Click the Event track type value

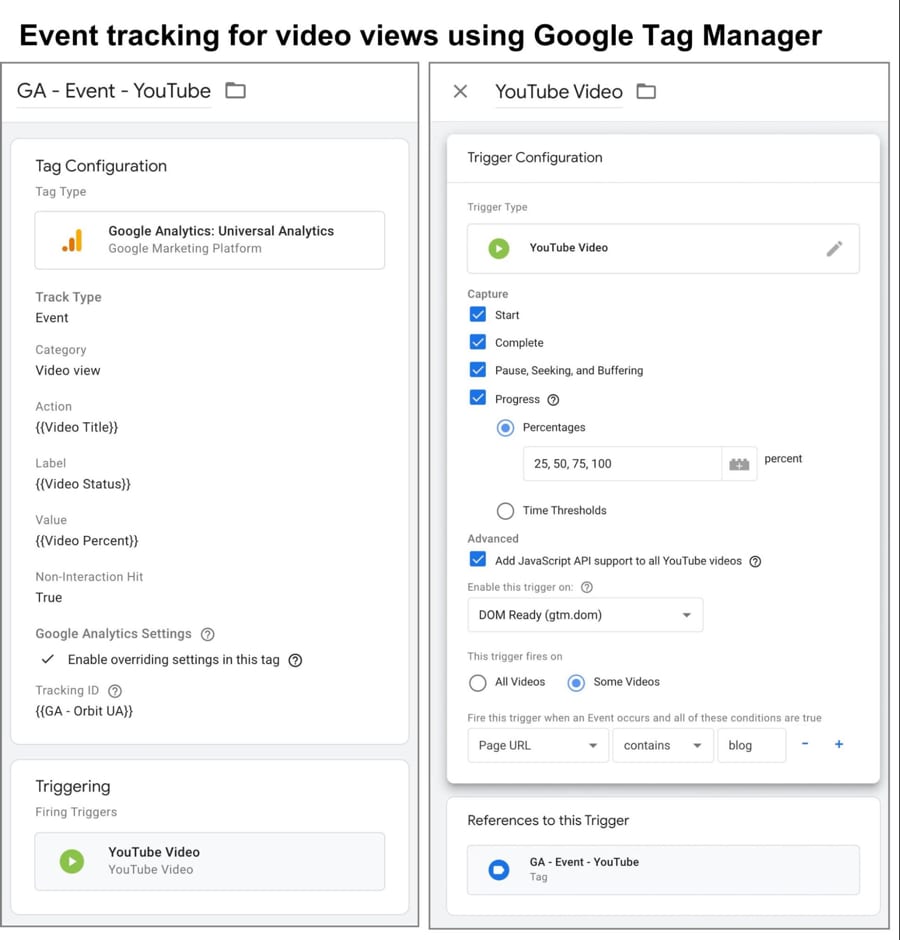(x=52, y=318)
